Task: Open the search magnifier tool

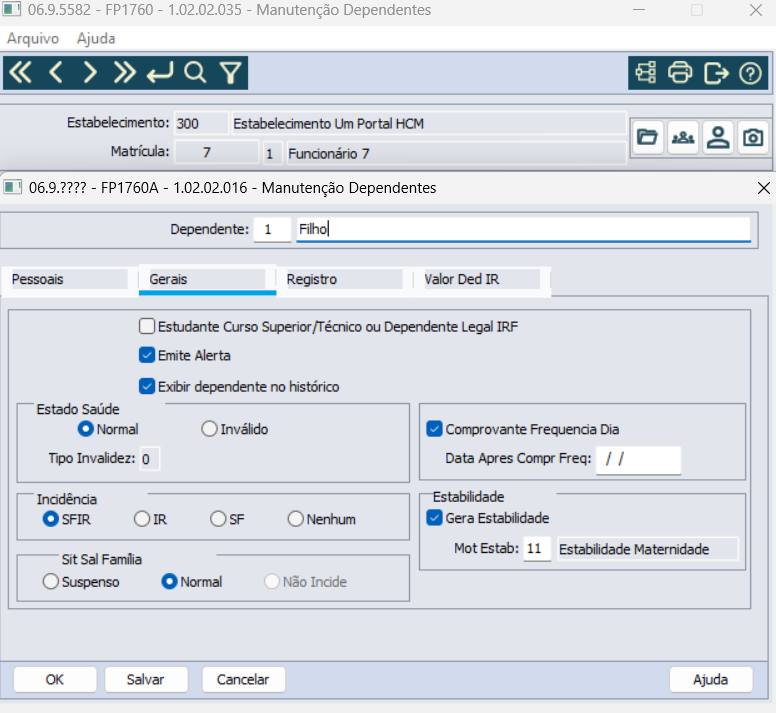Action: 195,73
